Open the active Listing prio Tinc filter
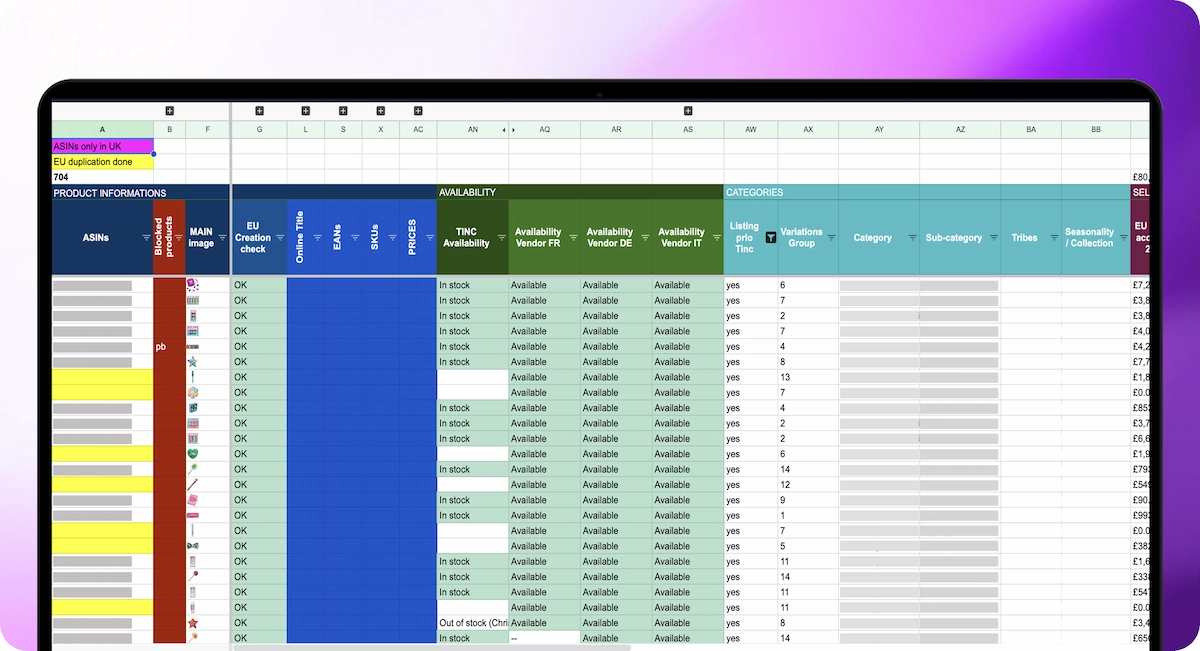The height and width of the screenshot is (651, 1200). [771, 238]
